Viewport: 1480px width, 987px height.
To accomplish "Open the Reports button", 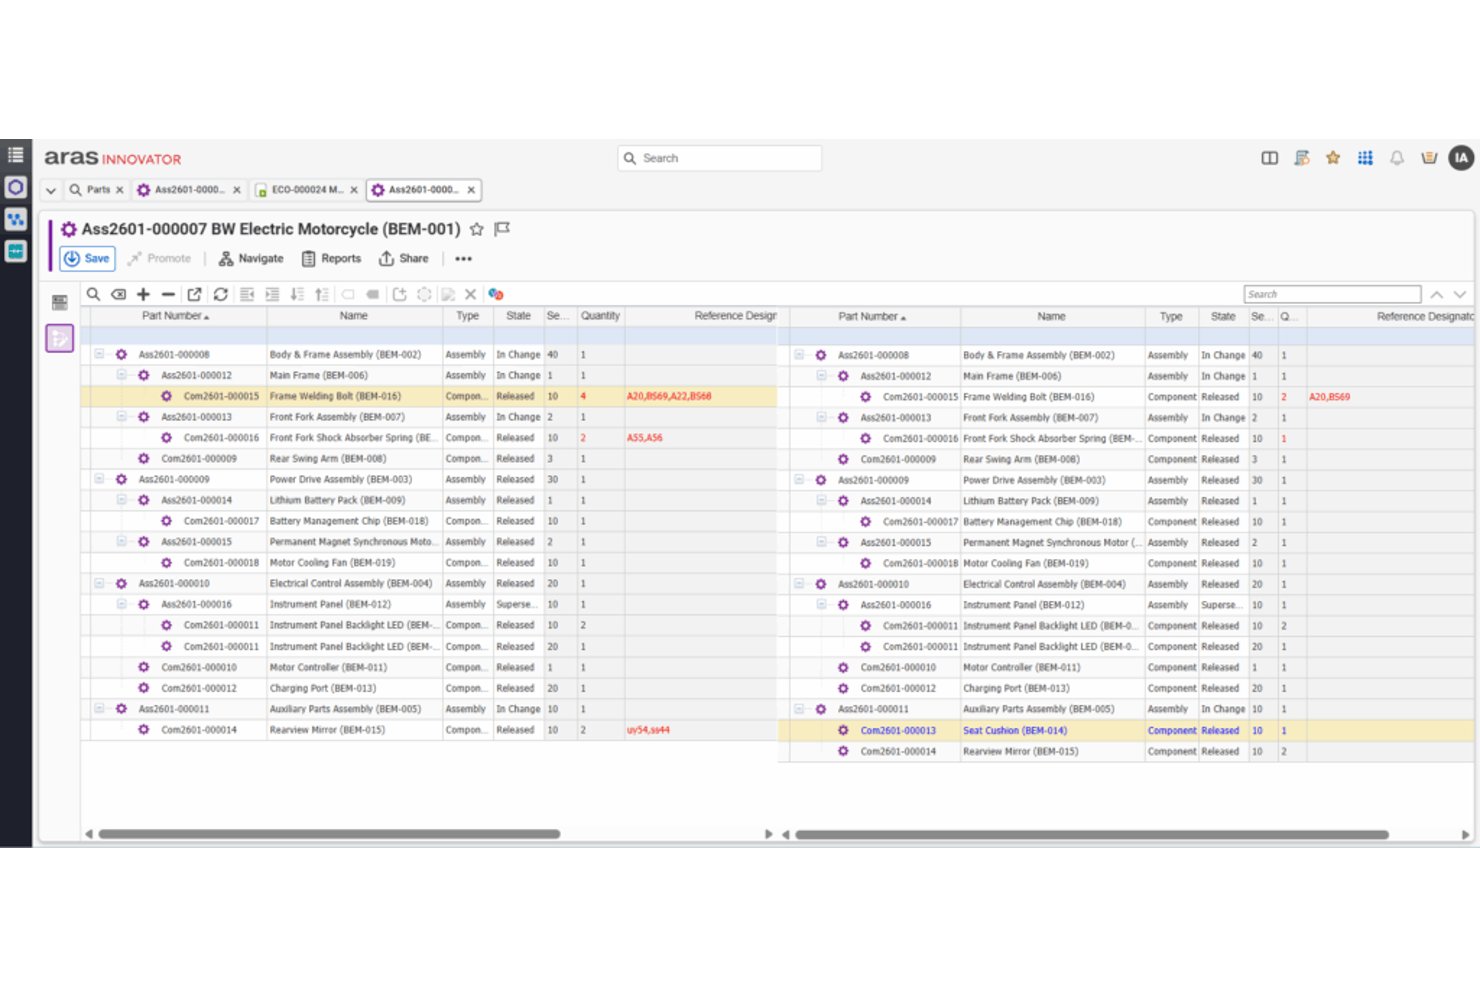I will (331, 258).
